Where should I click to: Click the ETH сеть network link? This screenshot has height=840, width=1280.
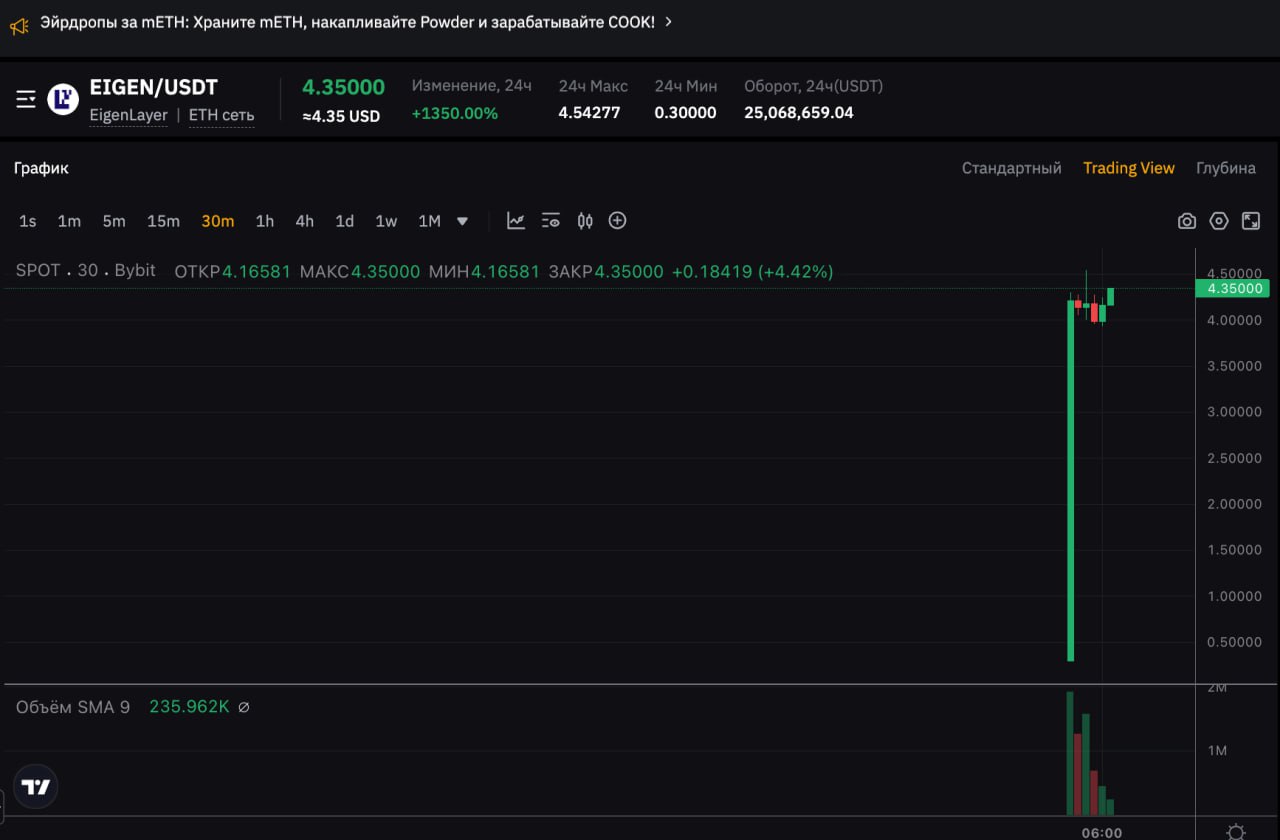click(222, 115)
